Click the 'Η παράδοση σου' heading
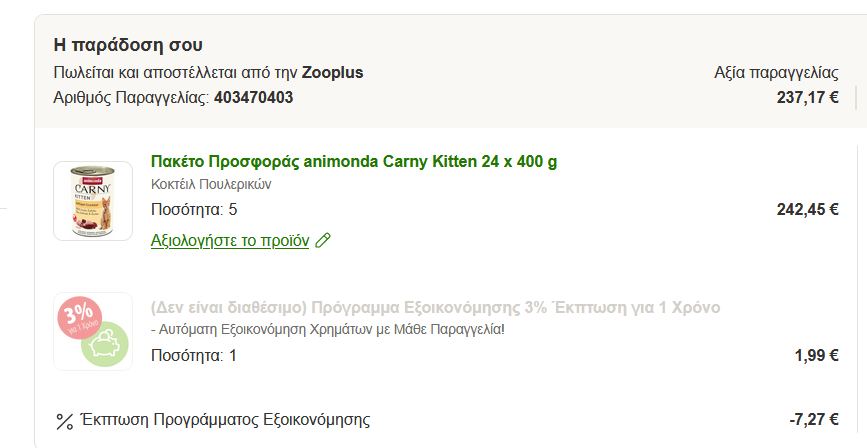Image resolution: width=867 pixels, height=448 pixels. pyautogui.click(x=128, y=46)
